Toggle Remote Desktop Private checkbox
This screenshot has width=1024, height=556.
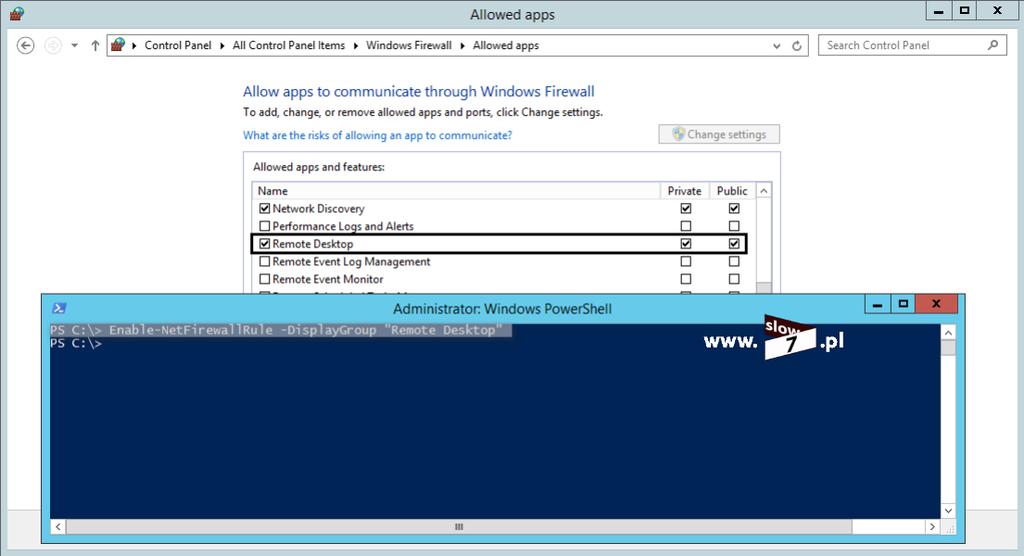686,244
